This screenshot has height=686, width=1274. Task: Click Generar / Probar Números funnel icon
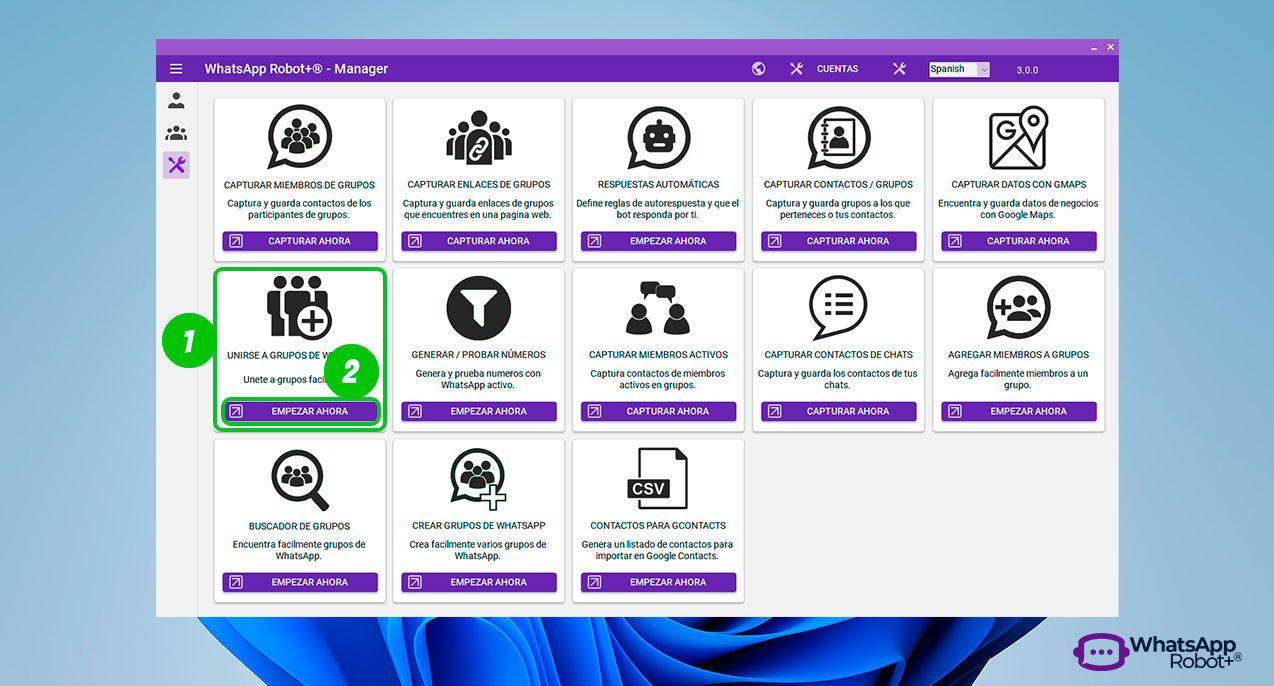[479, 308]
